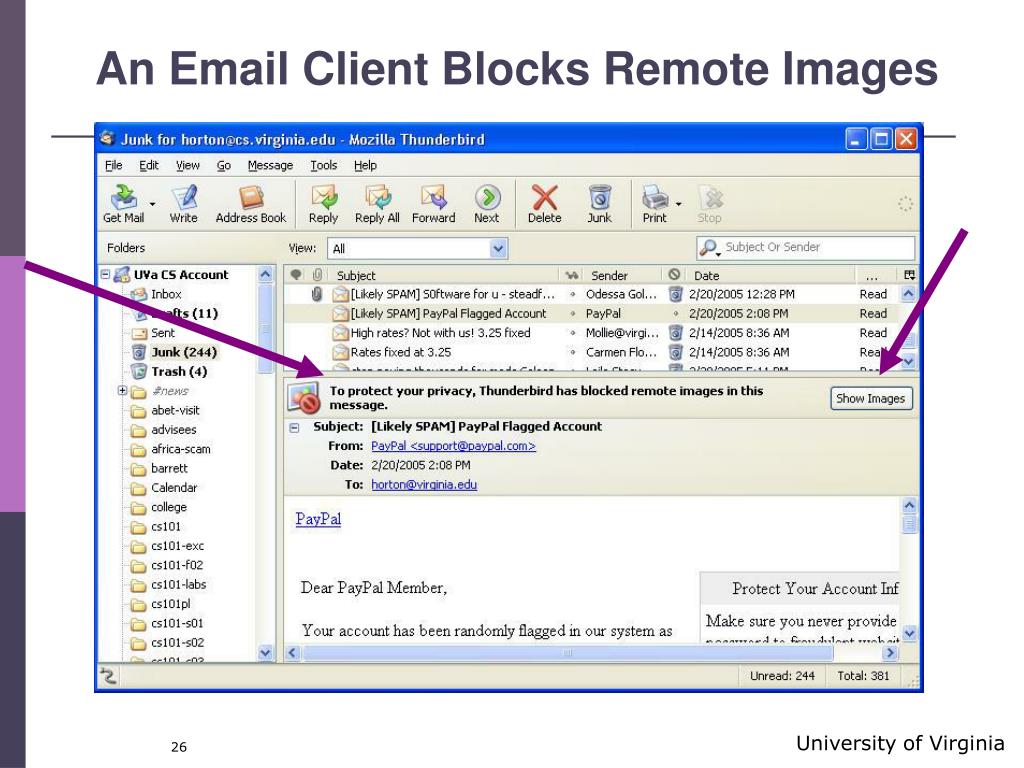Sort messages by Date column
Viewport: 1024px width, 768px height.
771,275
